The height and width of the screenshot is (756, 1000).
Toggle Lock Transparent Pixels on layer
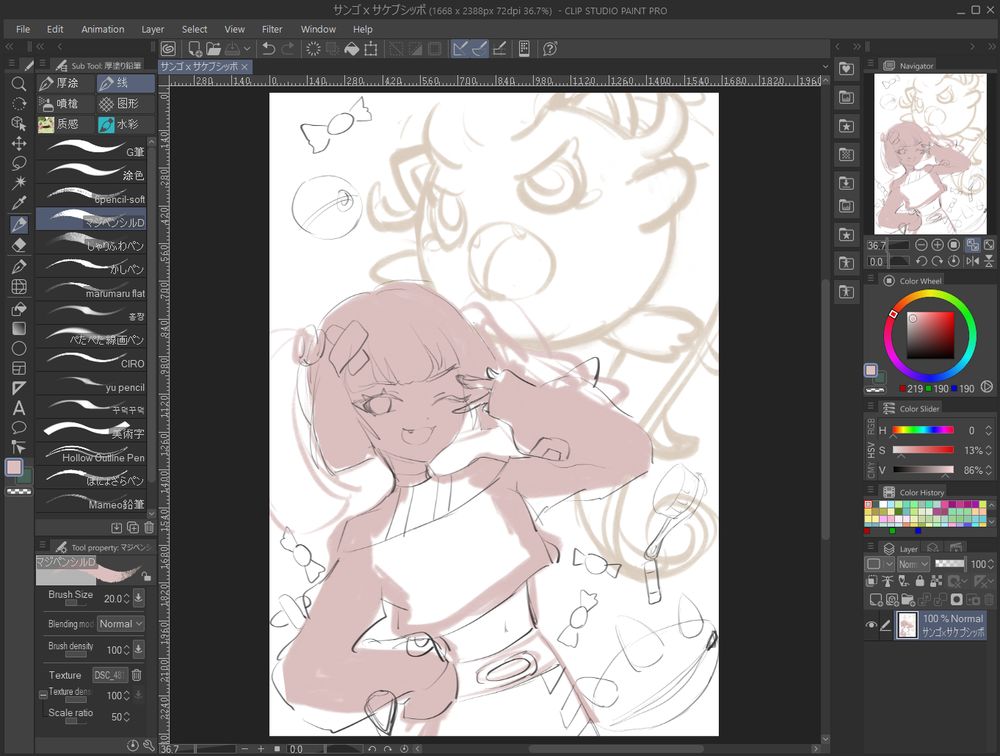point(936,581)
